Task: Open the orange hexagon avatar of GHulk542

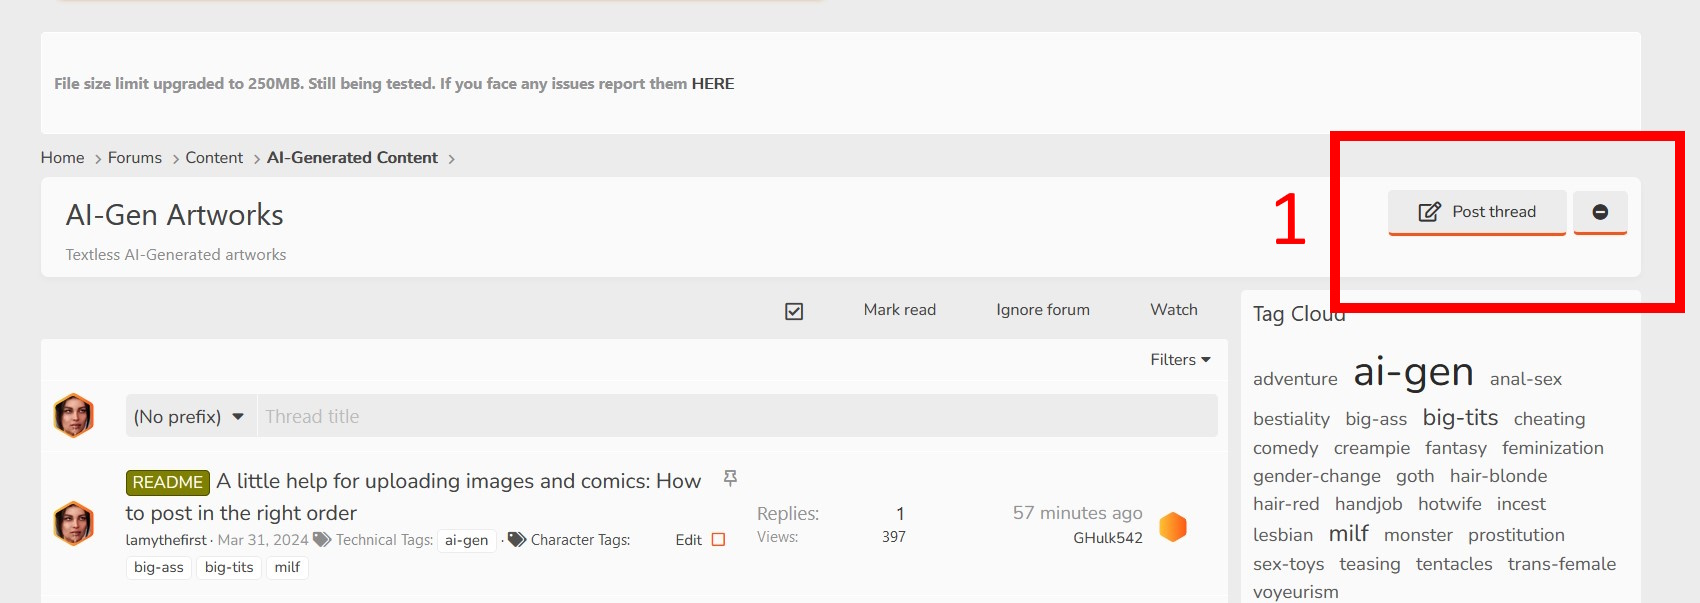Action: coord(1173,526)
